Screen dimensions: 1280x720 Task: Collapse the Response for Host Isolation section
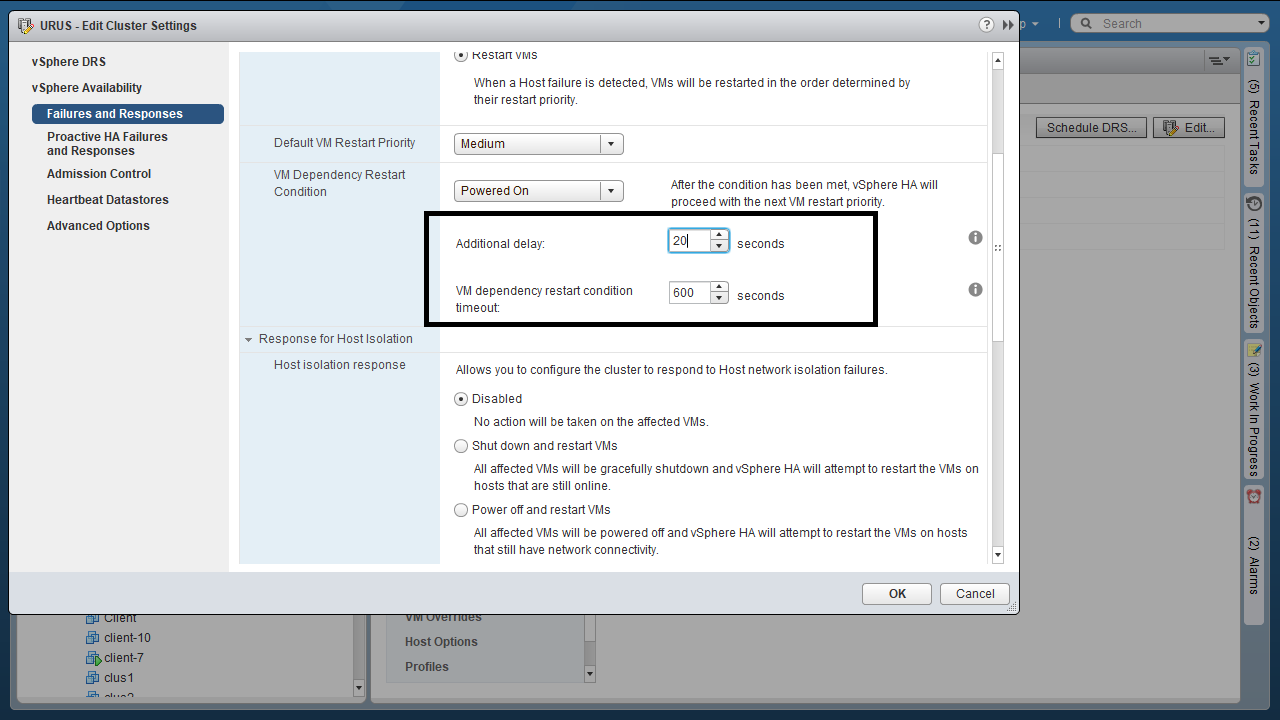point(249,339)
